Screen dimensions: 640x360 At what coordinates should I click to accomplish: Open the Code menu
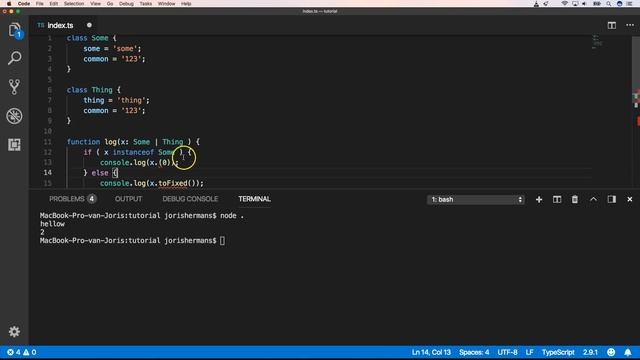tap(24, 3)
